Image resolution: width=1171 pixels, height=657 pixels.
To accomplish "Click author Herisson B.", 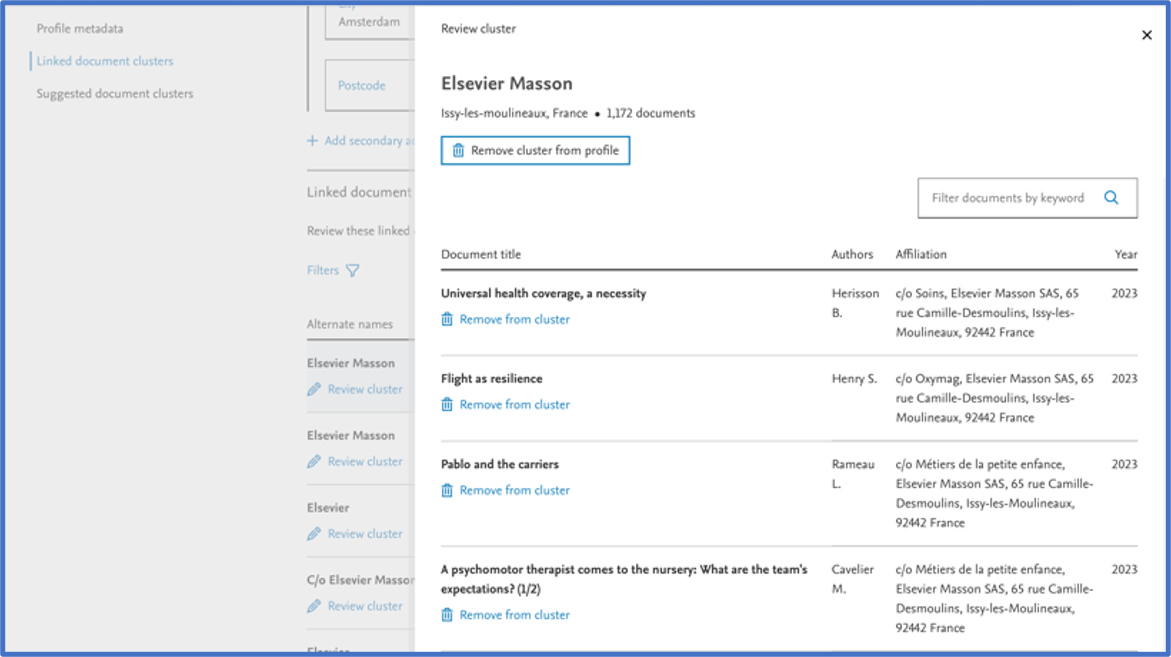I will (855, 303).
